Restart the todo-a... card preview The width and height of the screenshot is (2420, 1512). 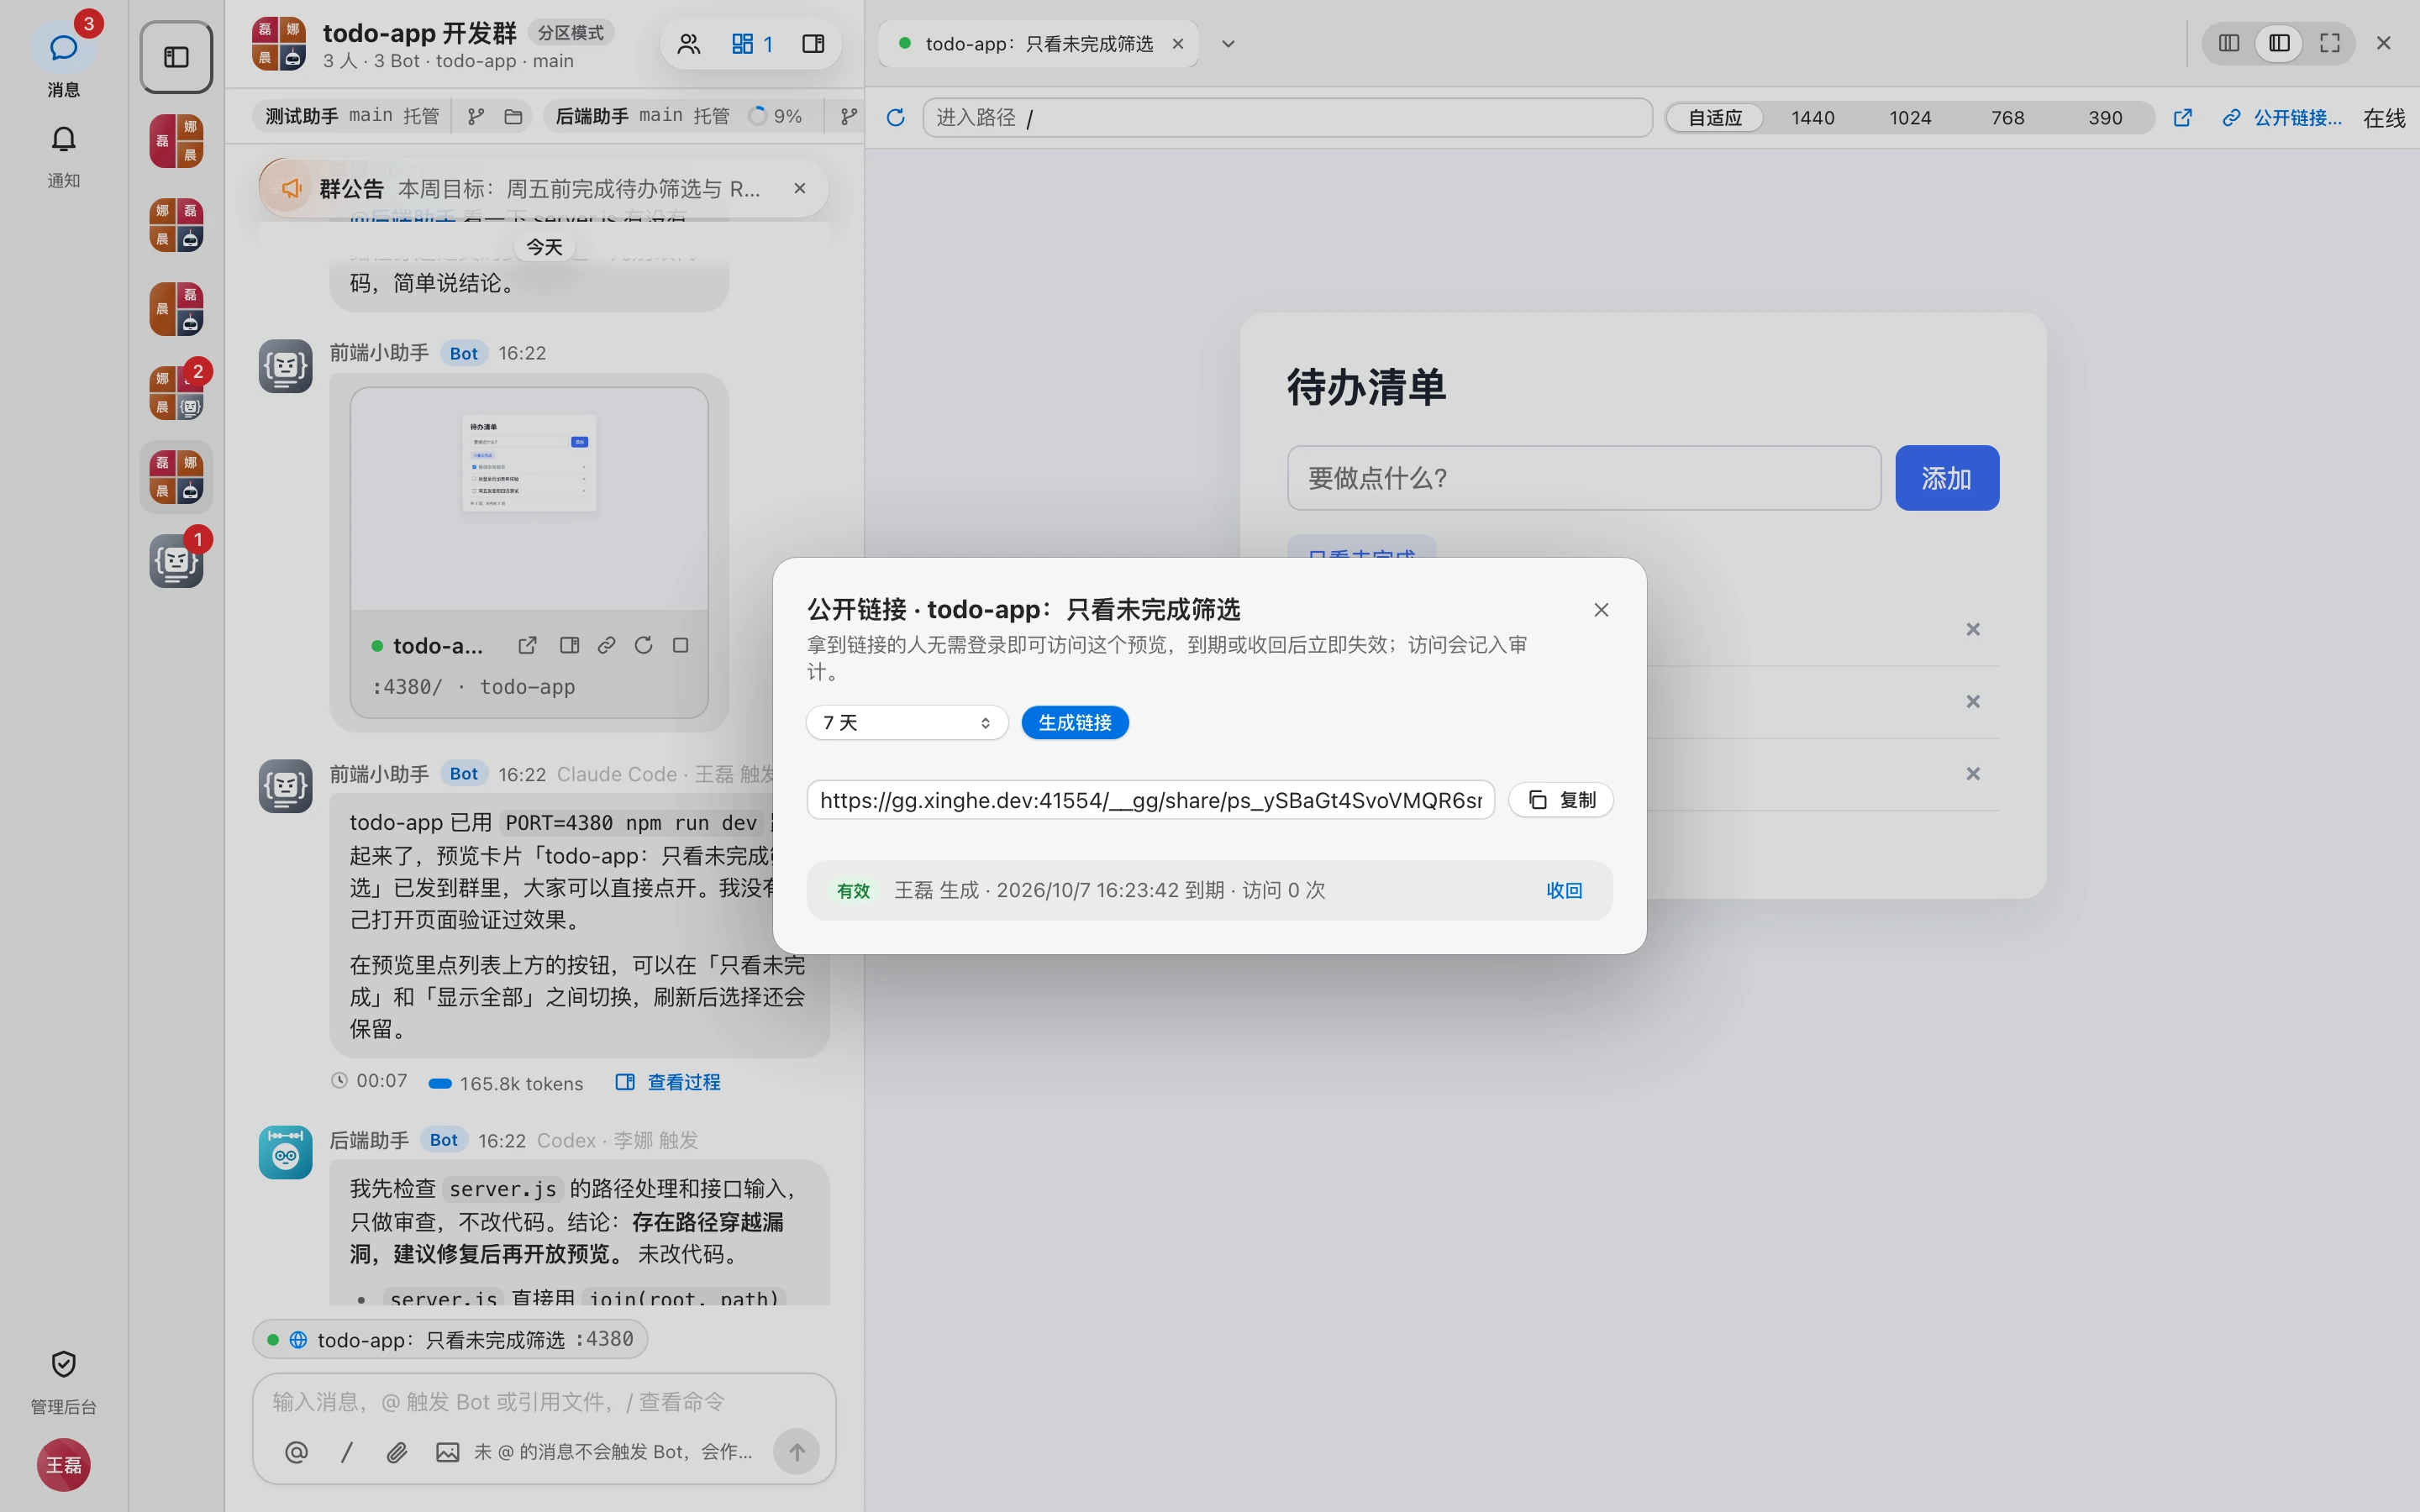click(644, 646)
